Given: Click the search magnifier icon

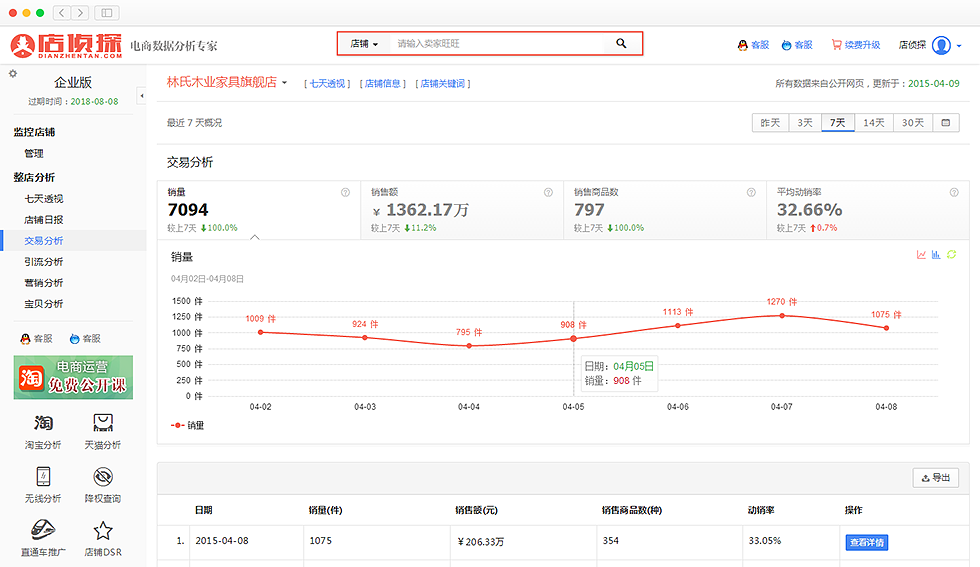Looking at the screenshot, I should [x=621, y=44].
